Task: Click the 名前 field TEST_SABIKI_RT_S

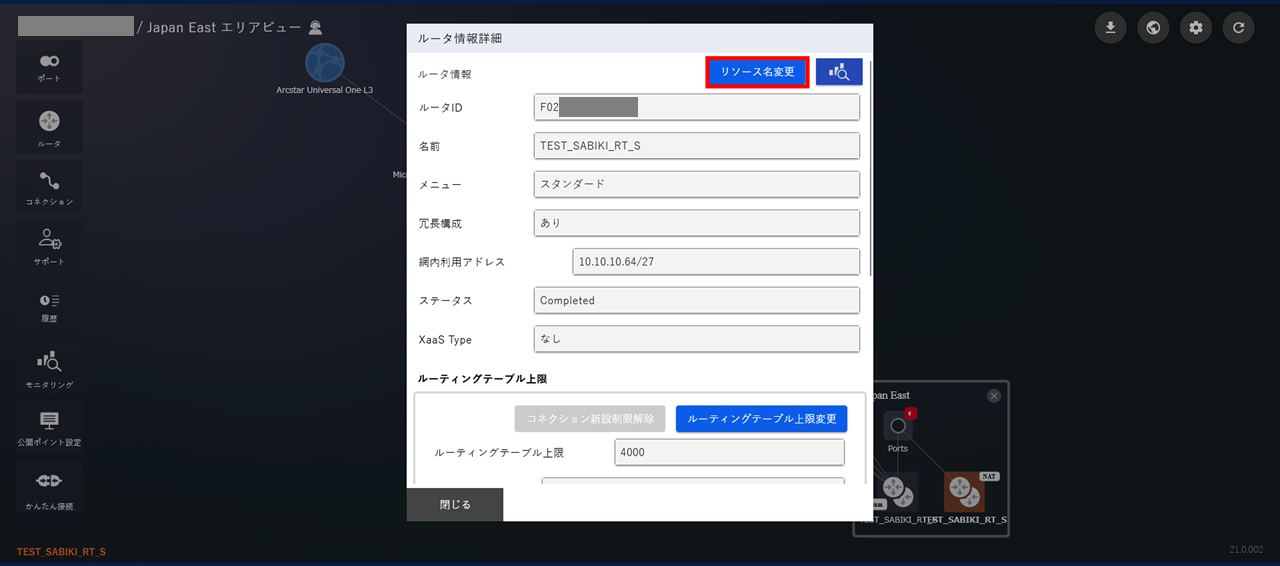Action: tap(697, 146)
